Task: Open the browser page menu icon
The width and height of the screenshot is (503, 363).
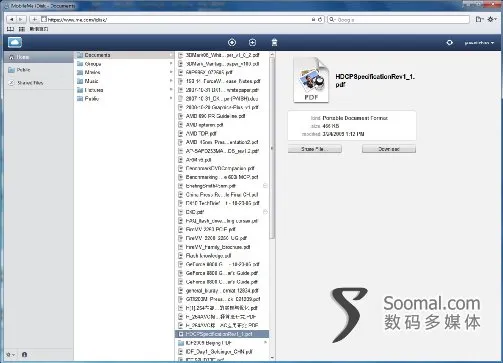Action: coord(479,20)
